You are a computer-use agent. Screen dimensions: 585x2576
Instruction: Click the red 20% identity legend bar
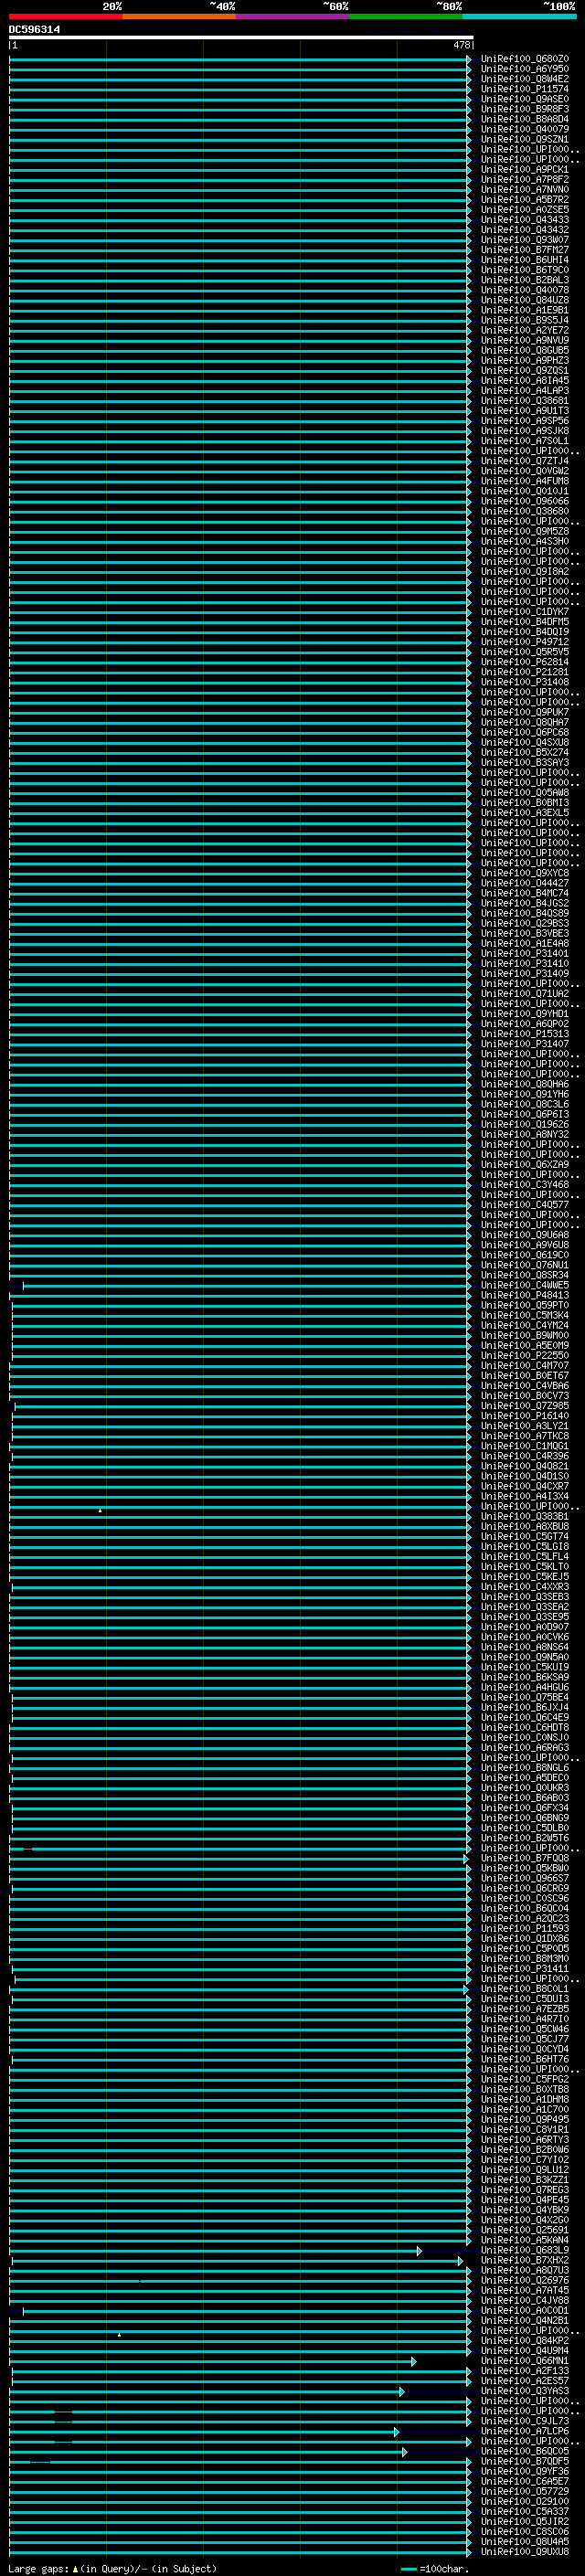pyautogui.click(x=65, y=16)
